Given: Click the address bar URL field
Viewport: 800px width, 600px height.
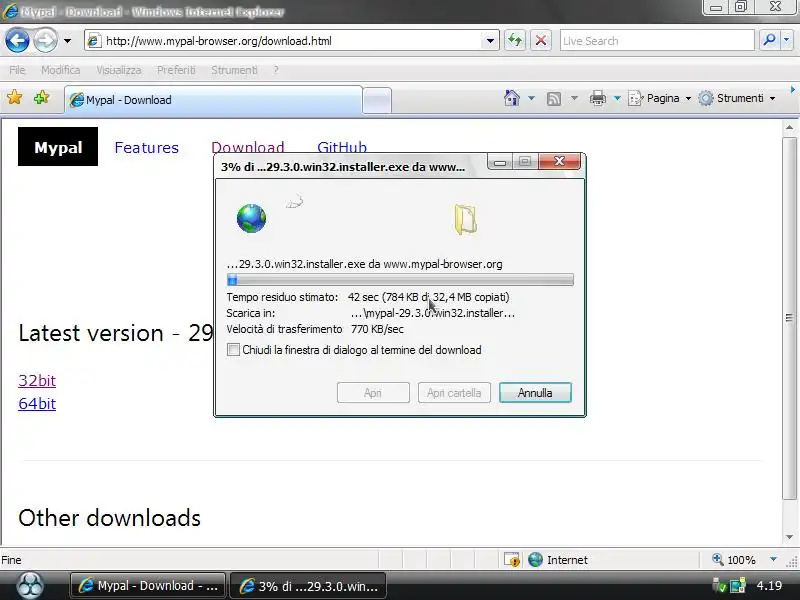Looking at the screenshot, I should point(283,41).
